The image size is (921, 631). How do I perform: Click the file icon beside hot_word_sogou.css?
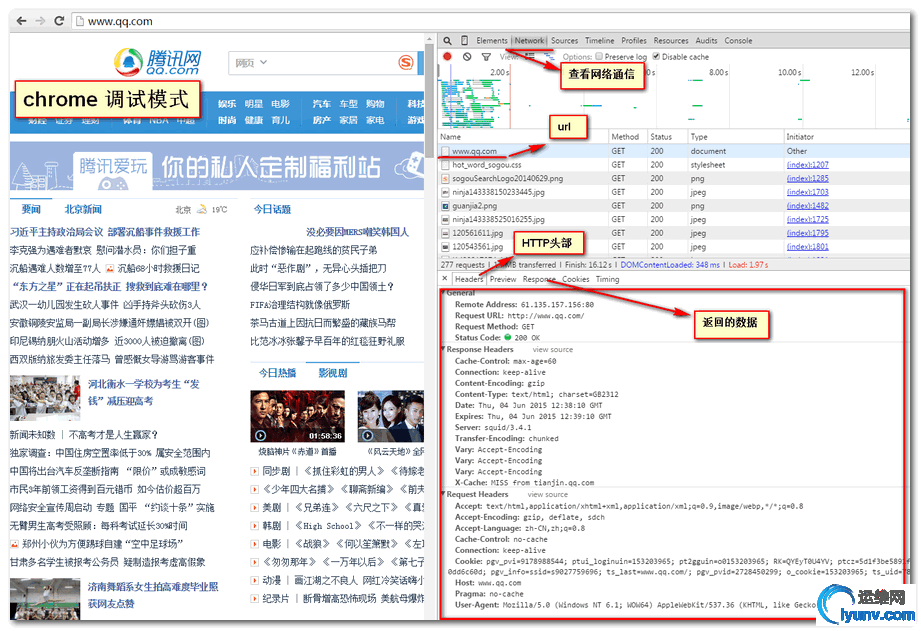point(445,165)
